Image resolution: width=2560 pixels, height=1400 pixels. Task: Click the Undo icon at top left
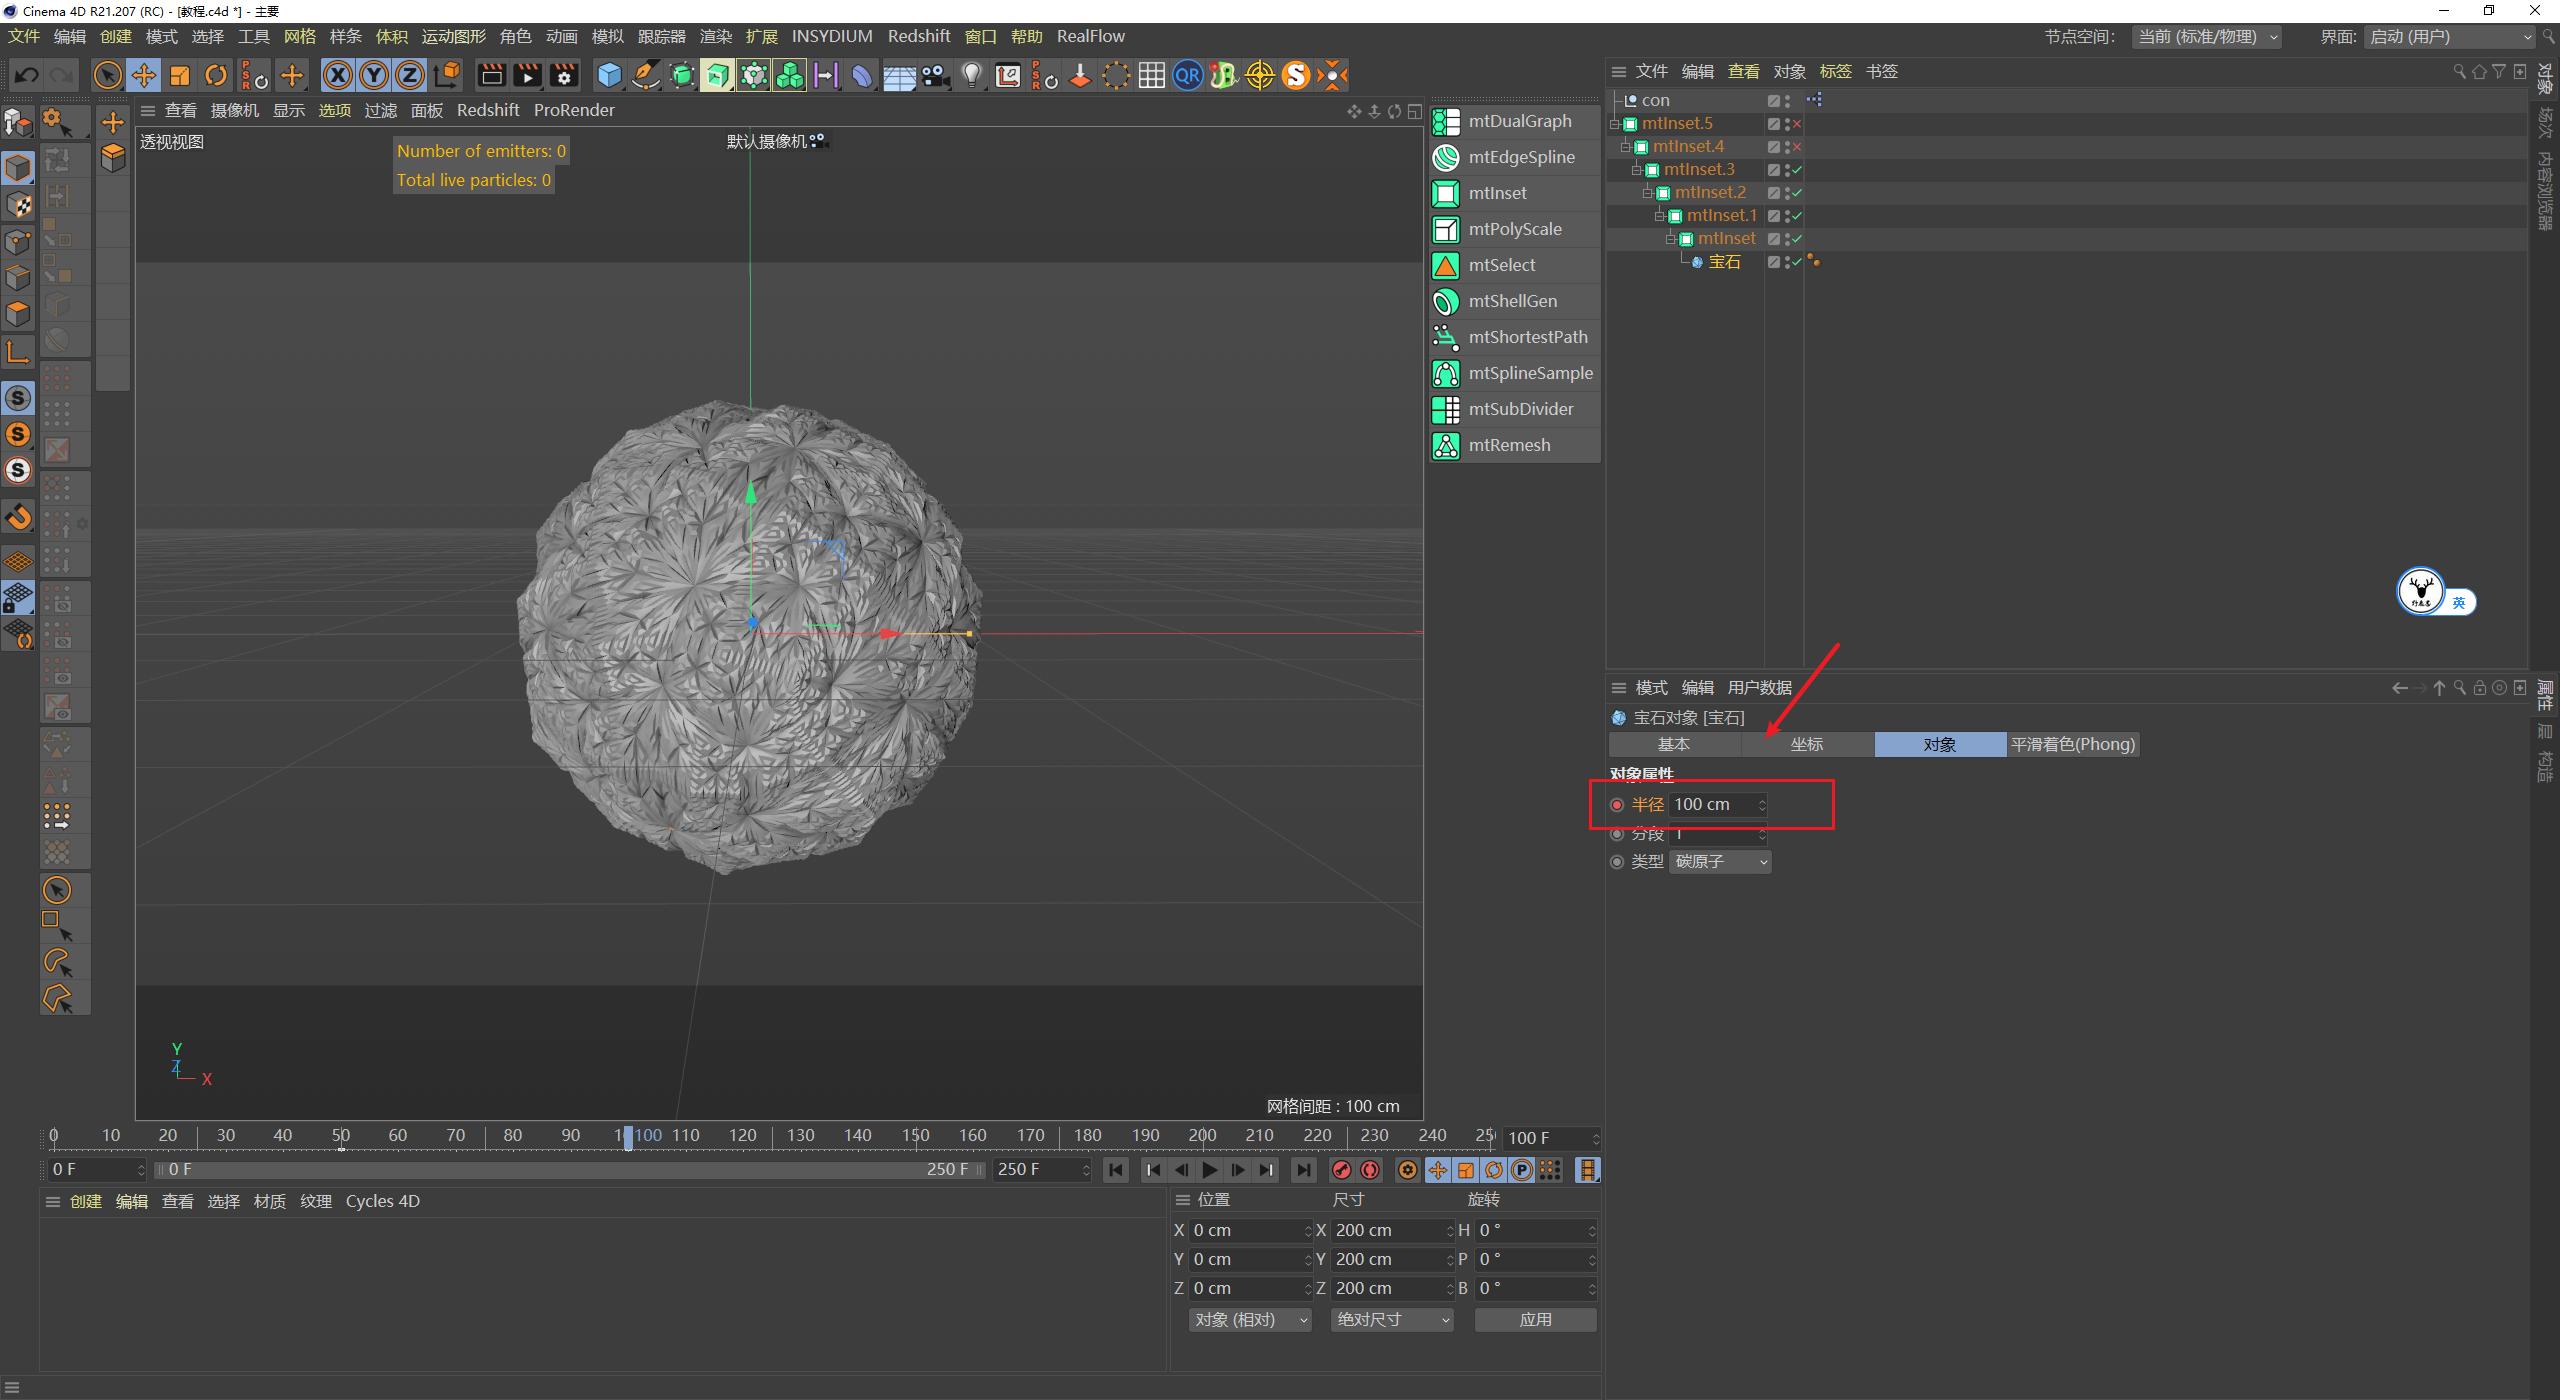[x=26, y=75]
